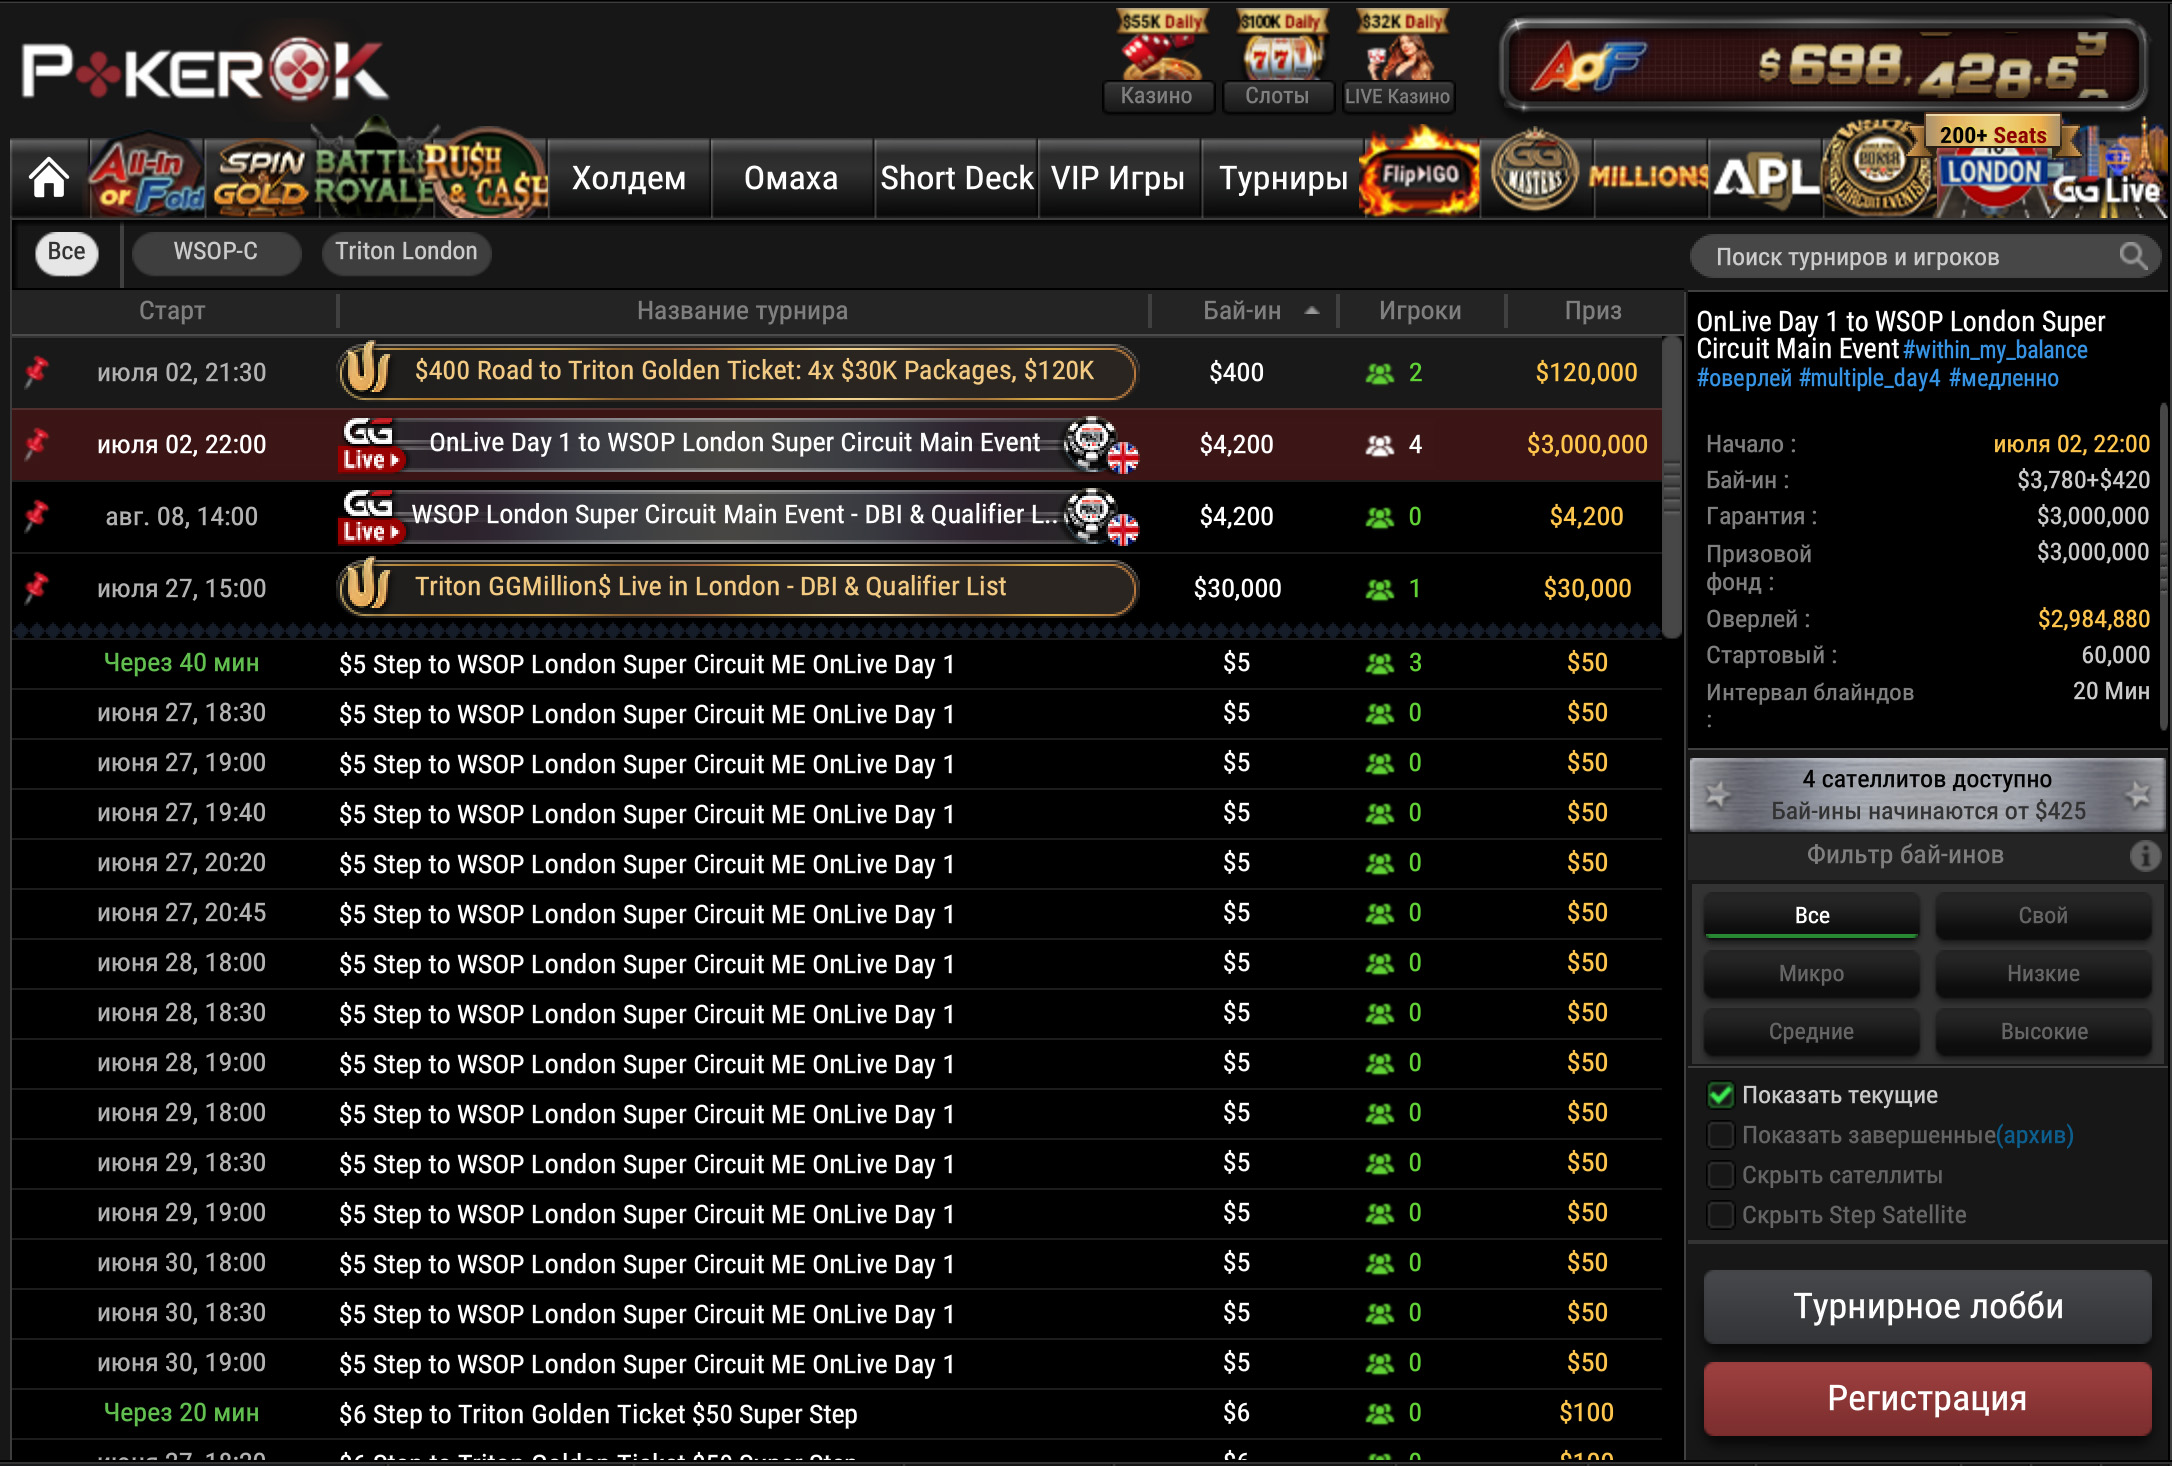Image resolution: width=2172 pixels, height=1466 pixels.
Task: Expand the 4 сателлитов доступно banner
Action: (1927, 795)
